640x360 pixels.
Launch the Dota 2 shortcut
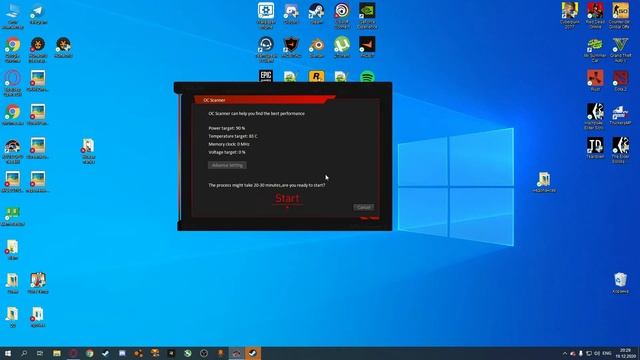click(620, 80)
